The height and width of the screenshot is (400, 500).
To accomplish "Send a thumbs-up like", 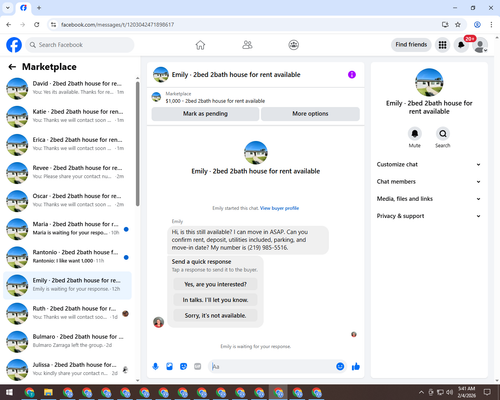I will point(356,367).
